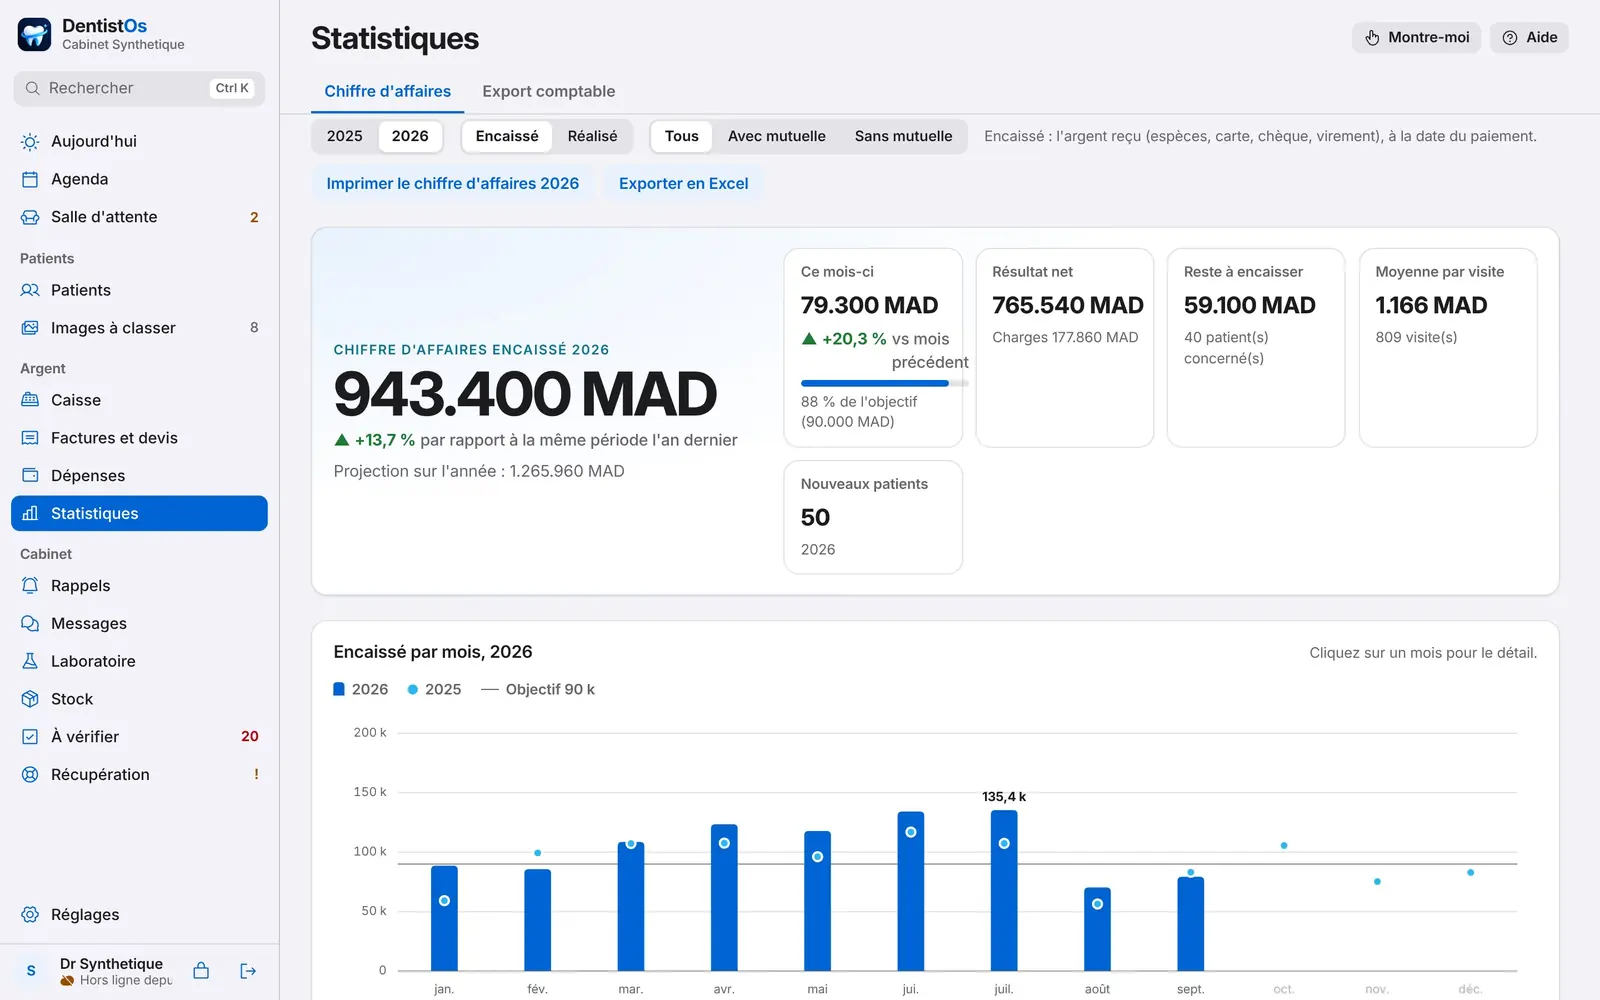Click the À vérifier checkmark icon

30,736
